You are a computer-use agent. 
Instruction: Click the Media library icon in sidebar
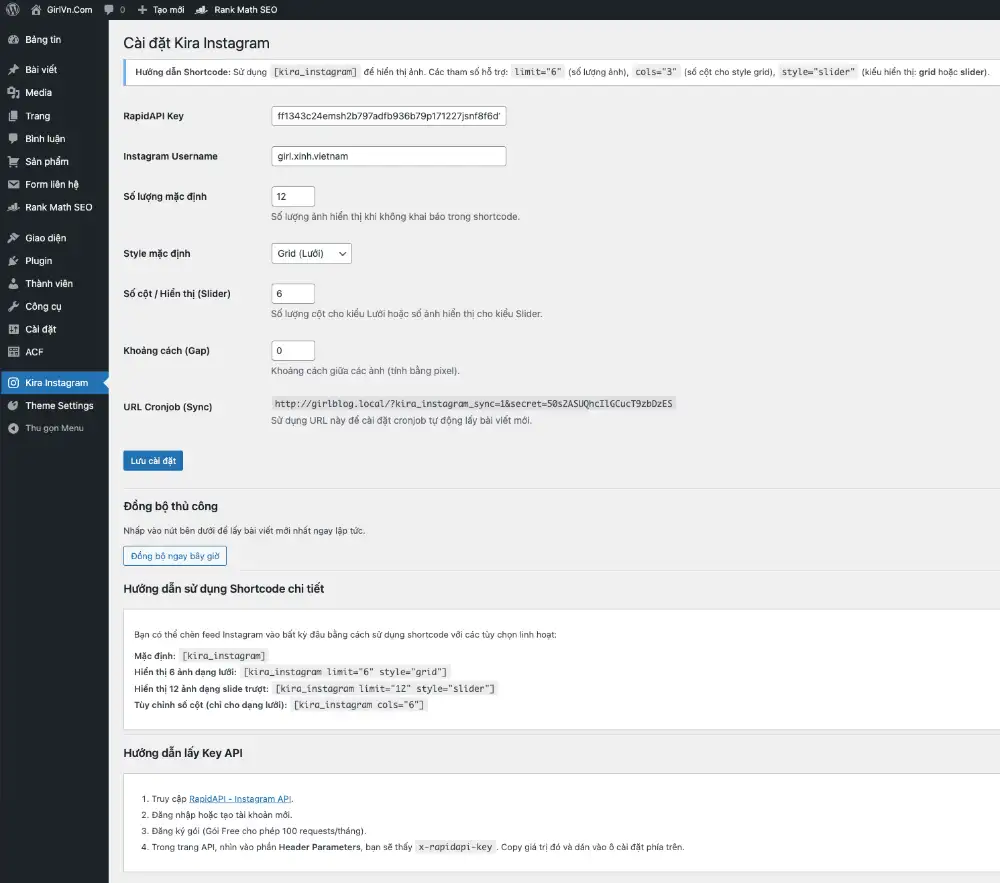(13, 93)
